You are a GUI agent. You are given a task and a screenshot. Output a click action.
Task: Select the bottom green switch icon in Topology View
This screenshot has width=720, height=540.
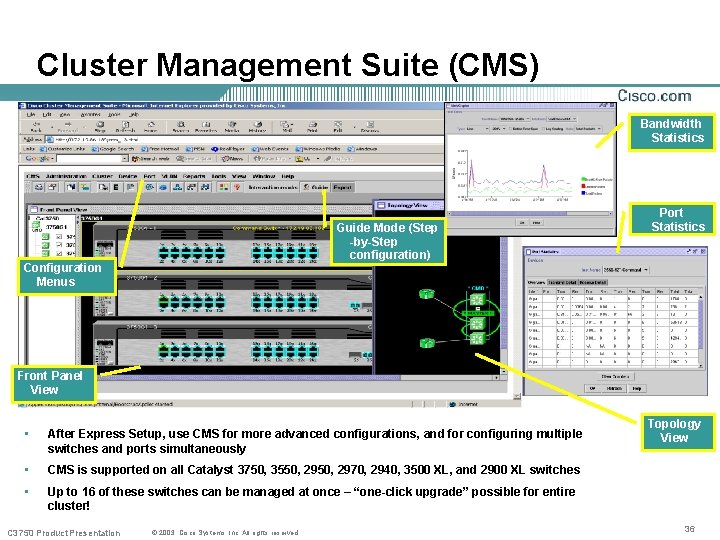[x=477, y=339]
